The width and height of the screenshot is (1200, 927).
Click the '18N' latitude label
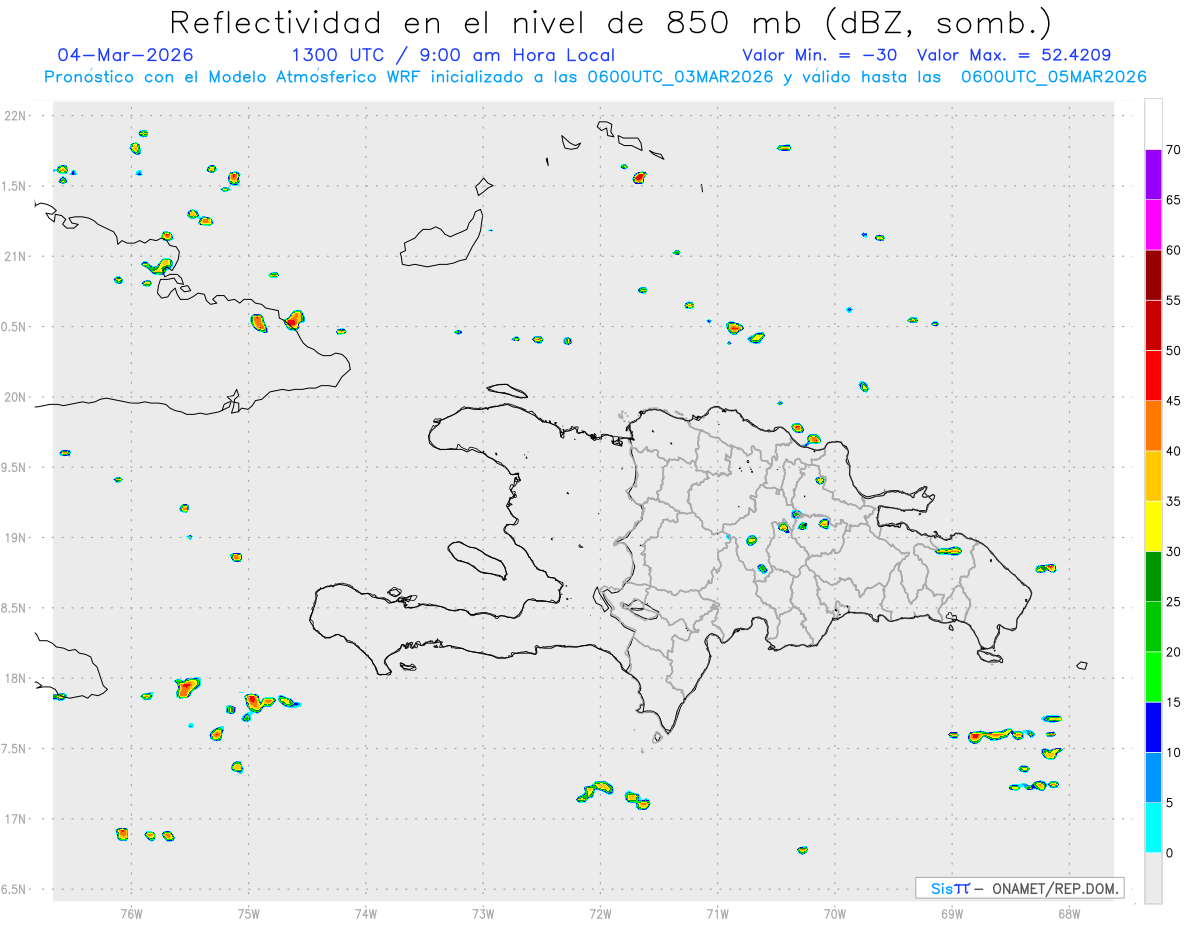tap(17, 678)
